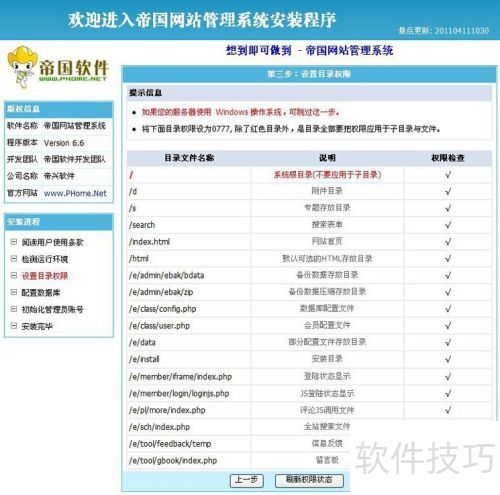Viewport: 500px width, 495px height.
Task: Click checkmark in /e/pl/more/index.php row
Action: click(x=448, y=410)
